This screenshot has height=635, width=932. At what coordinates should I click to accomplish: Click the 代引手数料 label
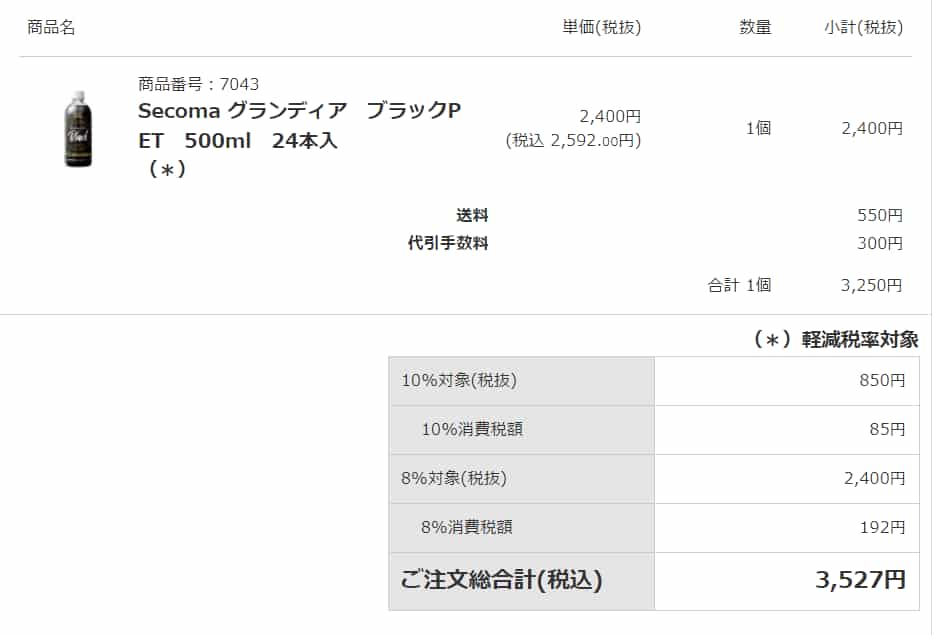[x=448, y=243]
